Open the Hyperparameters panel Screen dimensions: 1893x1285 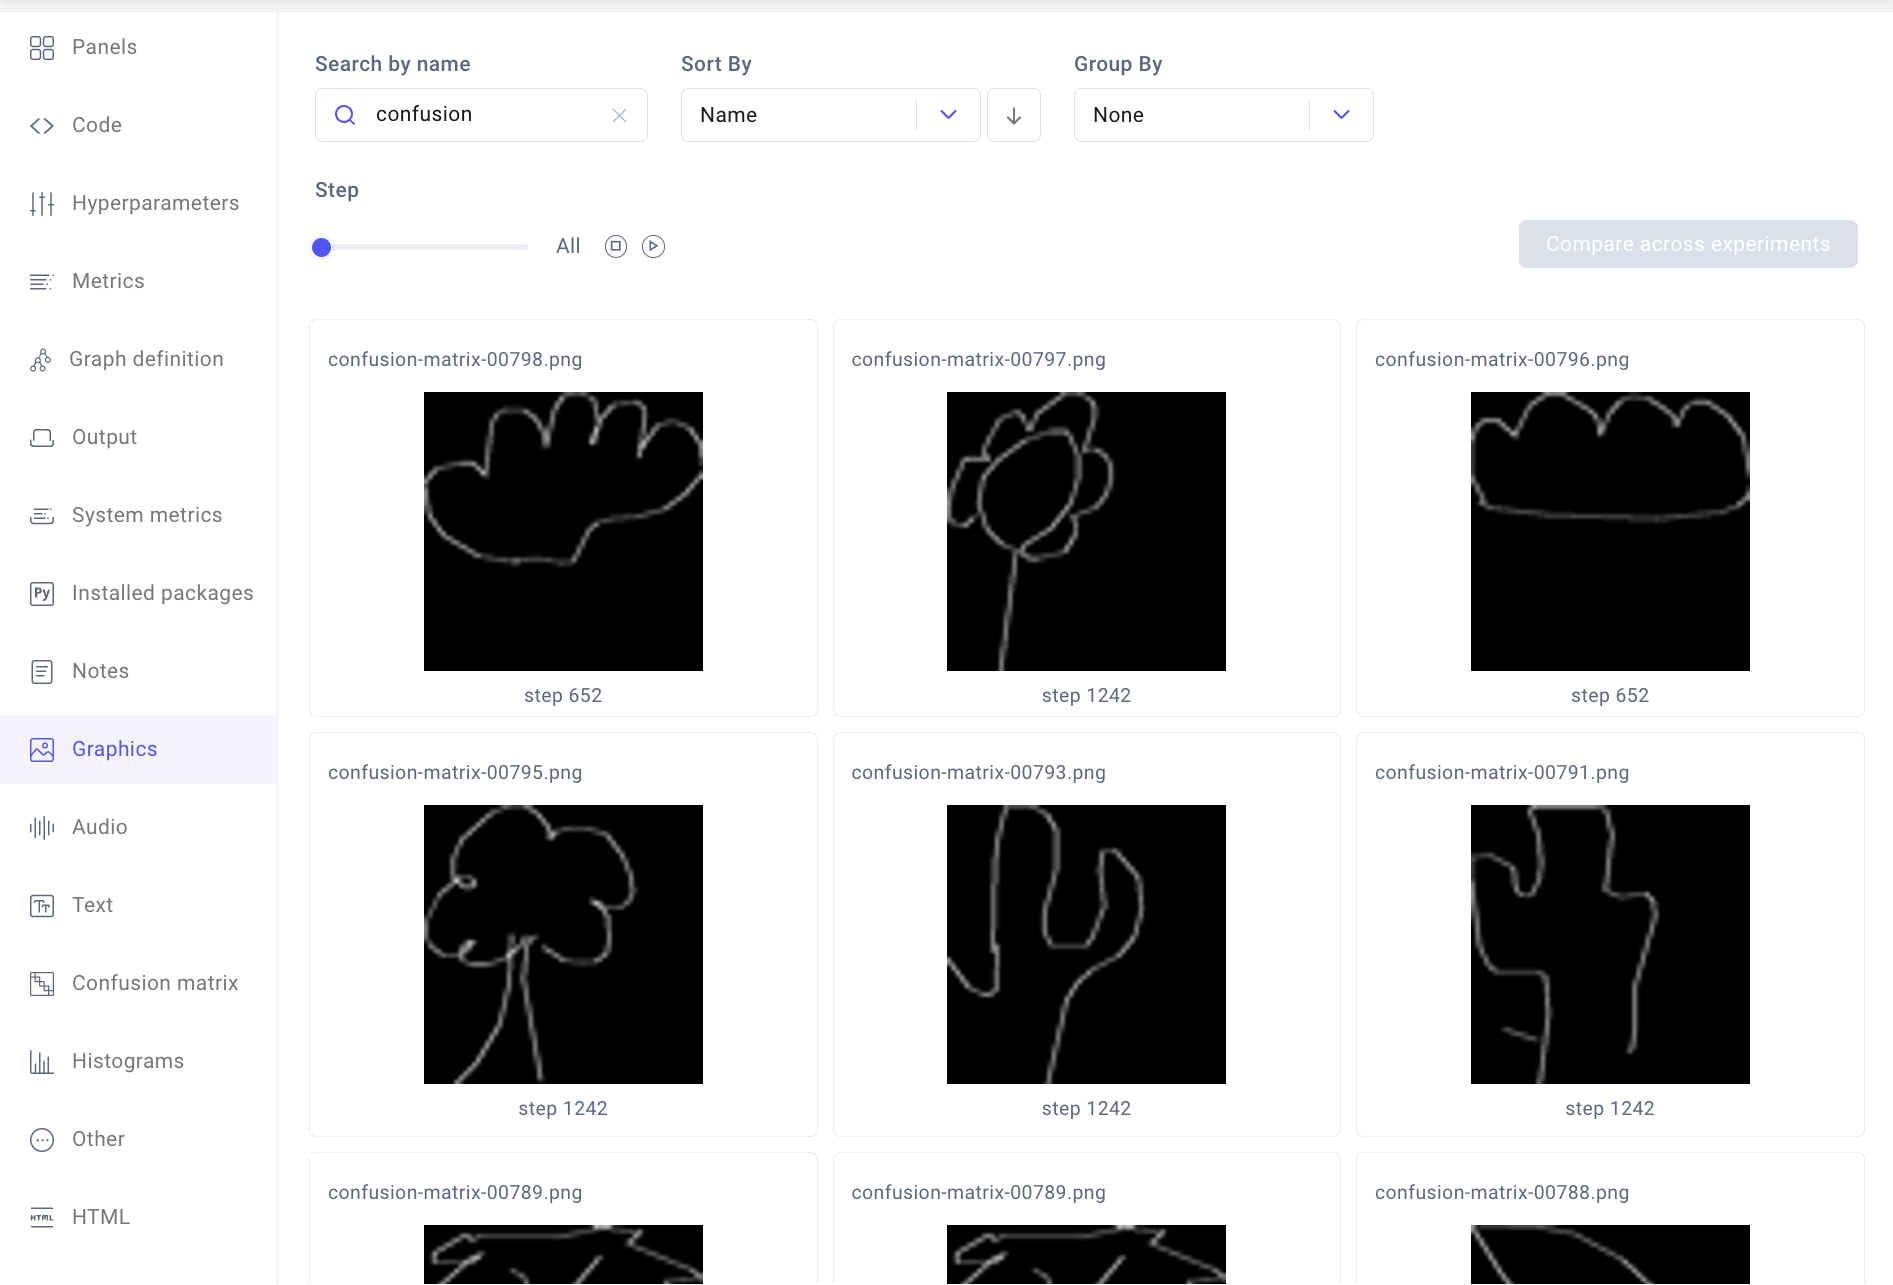[x=155, y=203]
